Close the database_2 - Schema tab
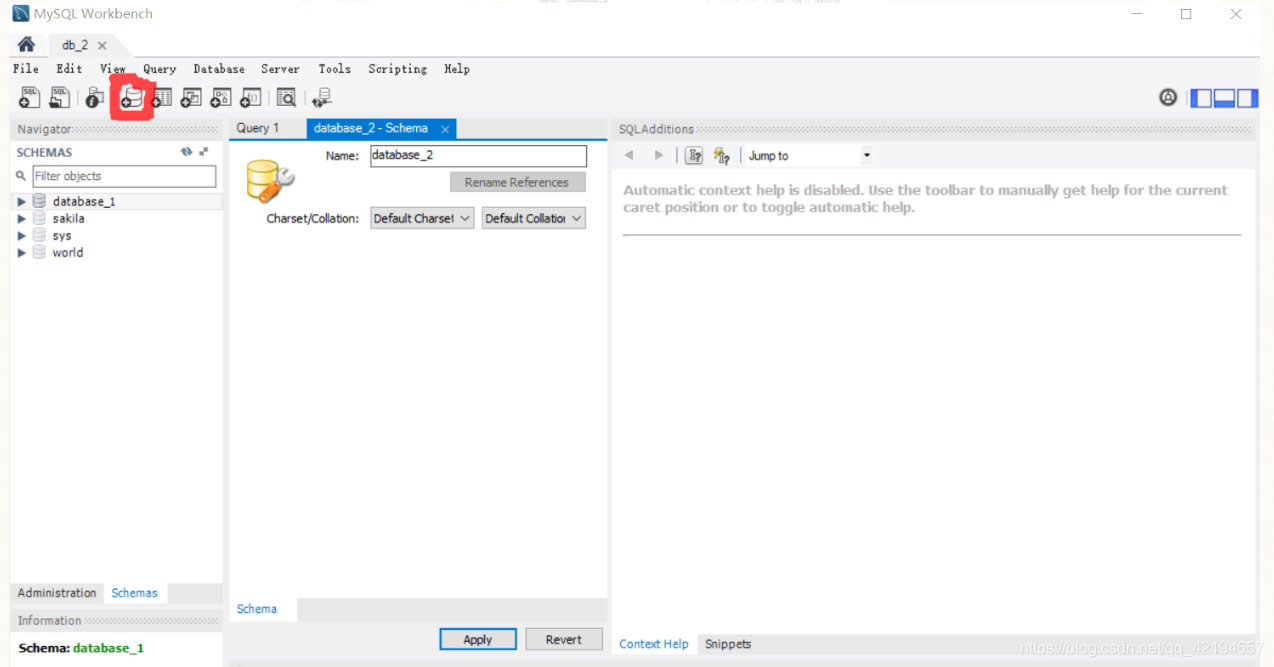Image resolution: width=1274 pixels, height=667 pixels. pyautogui.click(x=445, y=129)
